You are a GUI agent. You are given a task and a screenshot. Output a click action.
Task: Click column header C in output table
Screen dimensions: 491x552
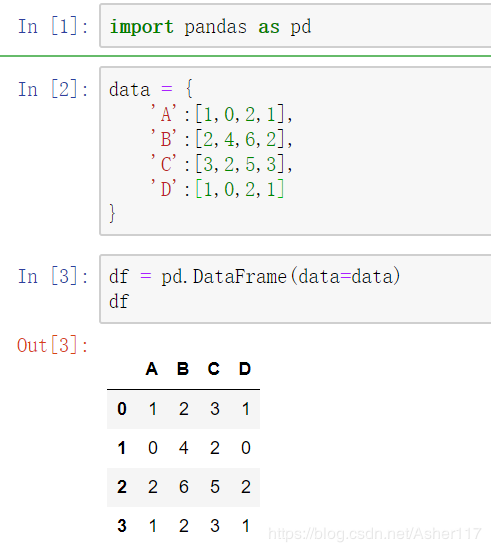[214, 369]
